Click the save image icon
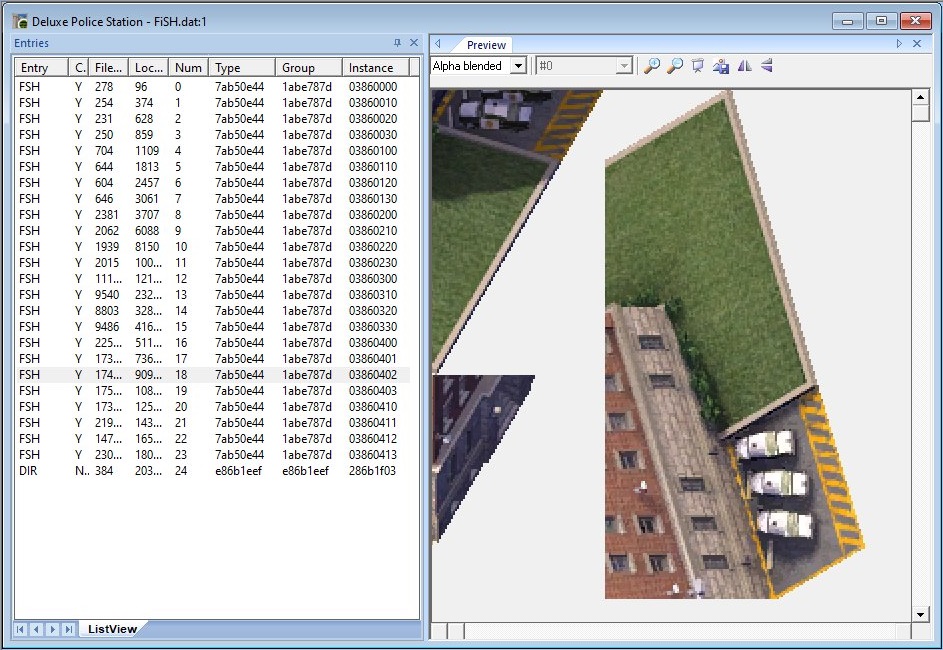Viewport: 943px width, 650px height. (x=720, y=66)
